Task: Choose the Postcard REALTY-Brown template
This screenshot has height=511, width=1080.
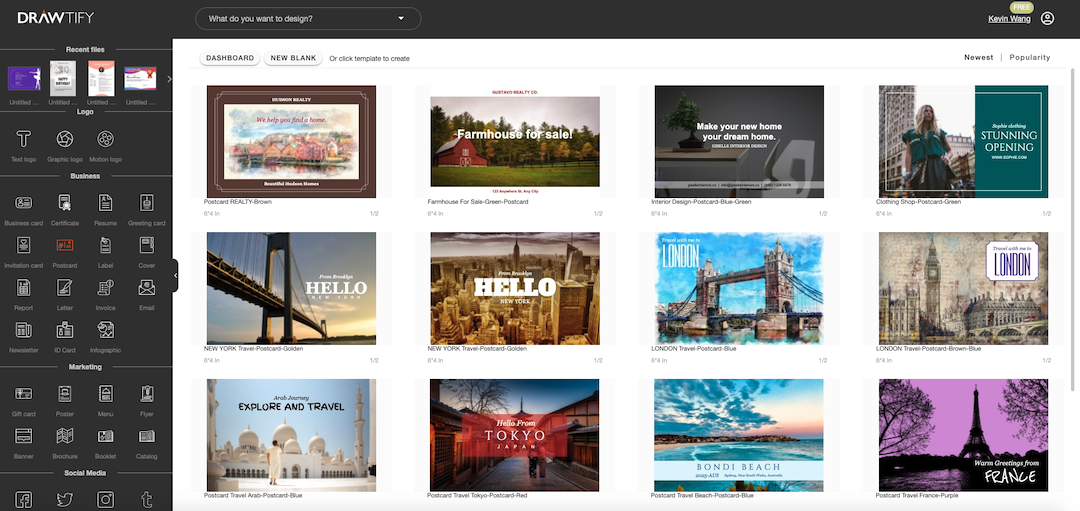Action: pos(291,142)
